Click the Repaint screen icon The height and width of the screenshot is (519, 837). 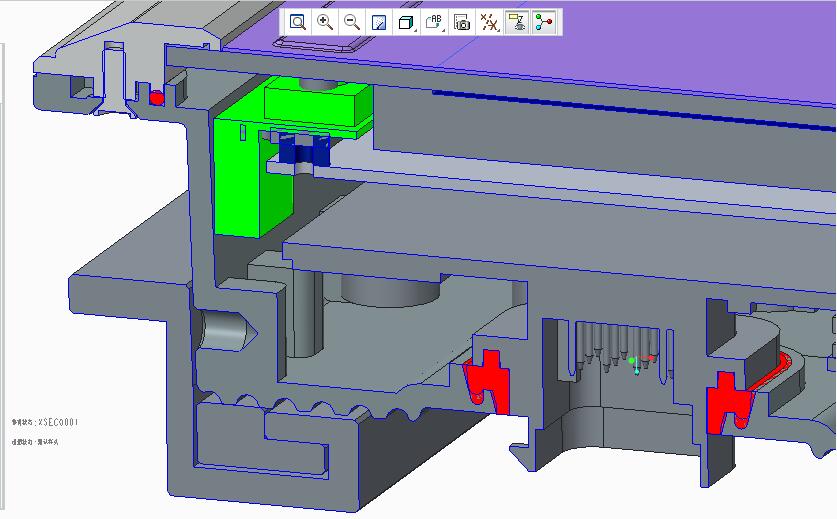pyautogui.click(x=379, y=22)
